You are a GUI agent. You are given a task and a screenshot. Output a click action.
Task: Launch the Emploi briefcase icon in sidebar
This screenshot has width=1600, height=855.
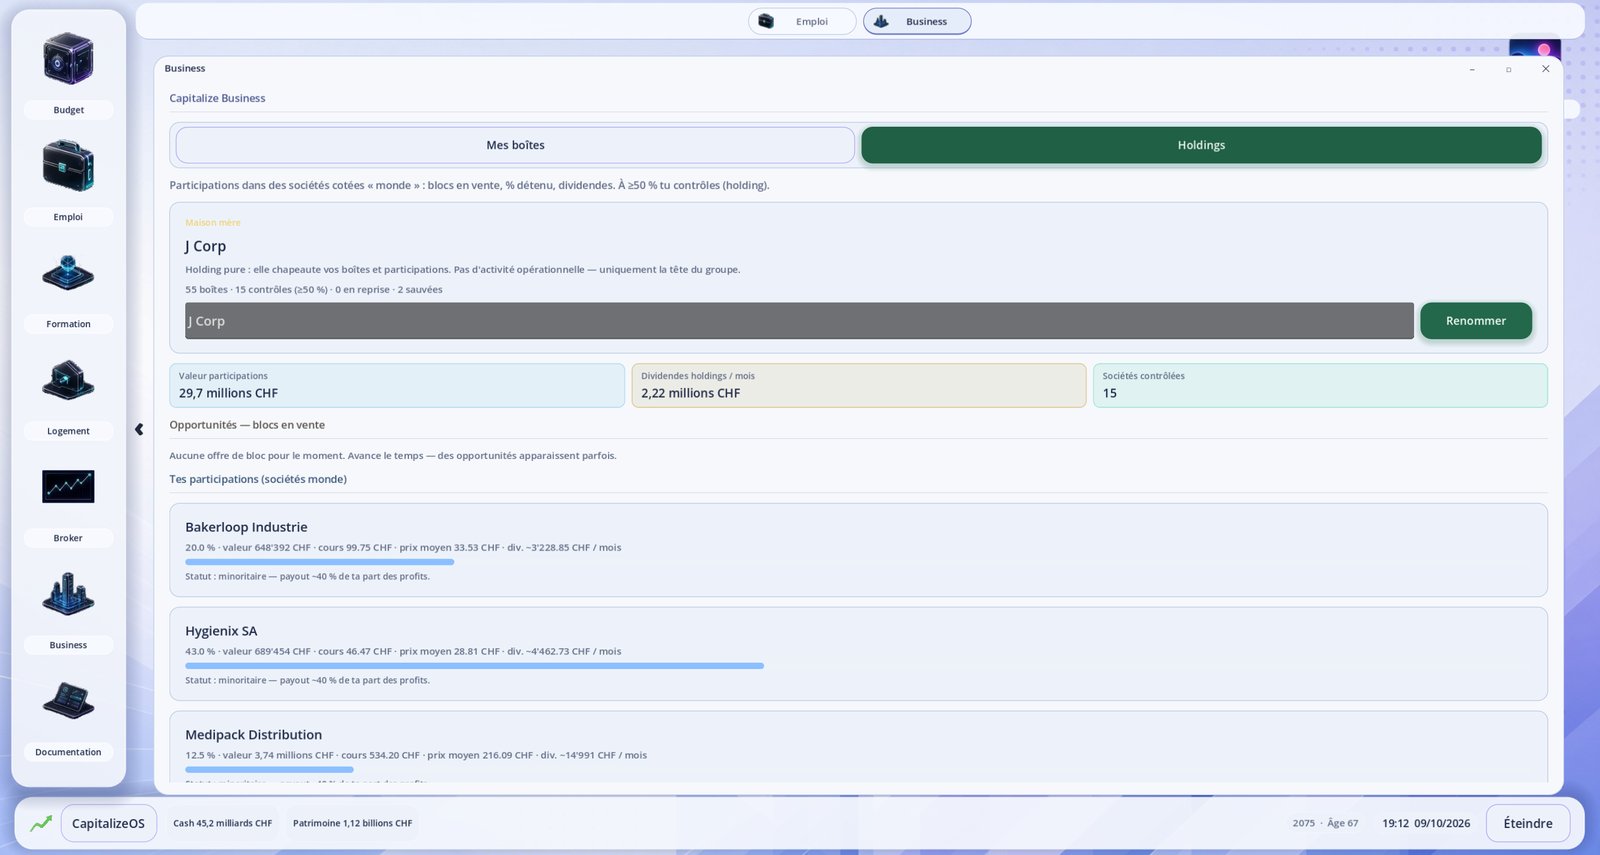[x=68, y=166]
